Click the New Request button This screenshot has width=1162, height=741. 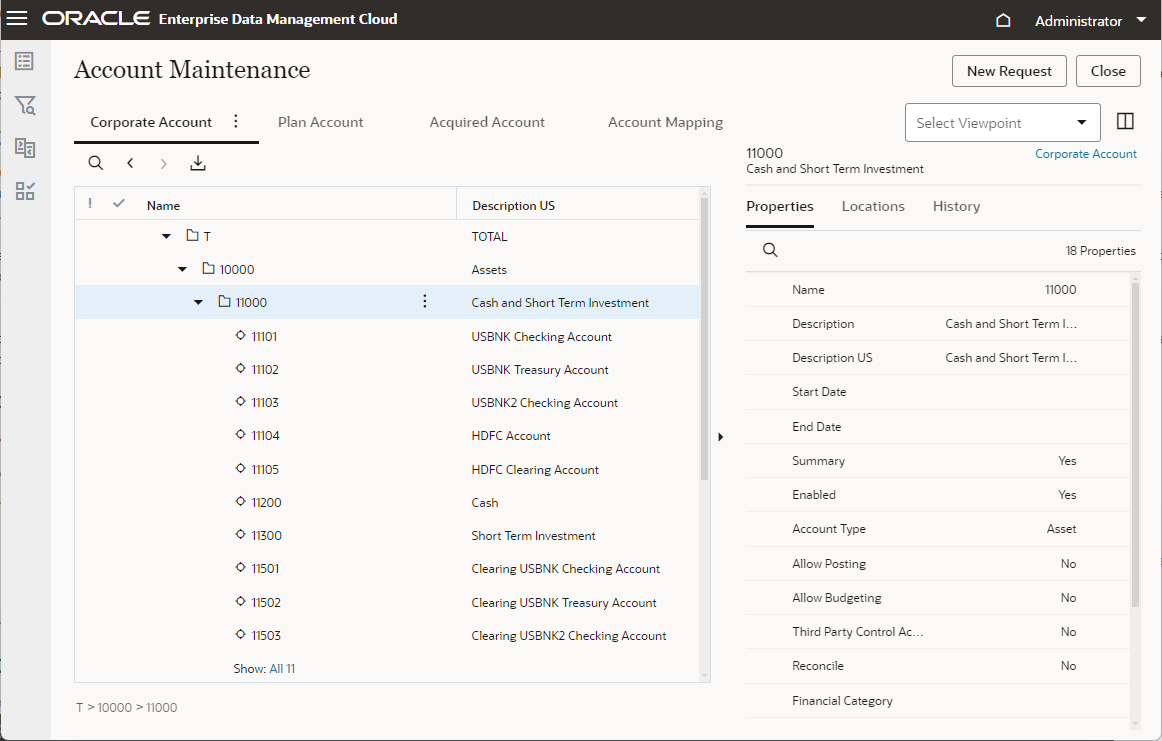[x=1008, y=71]
